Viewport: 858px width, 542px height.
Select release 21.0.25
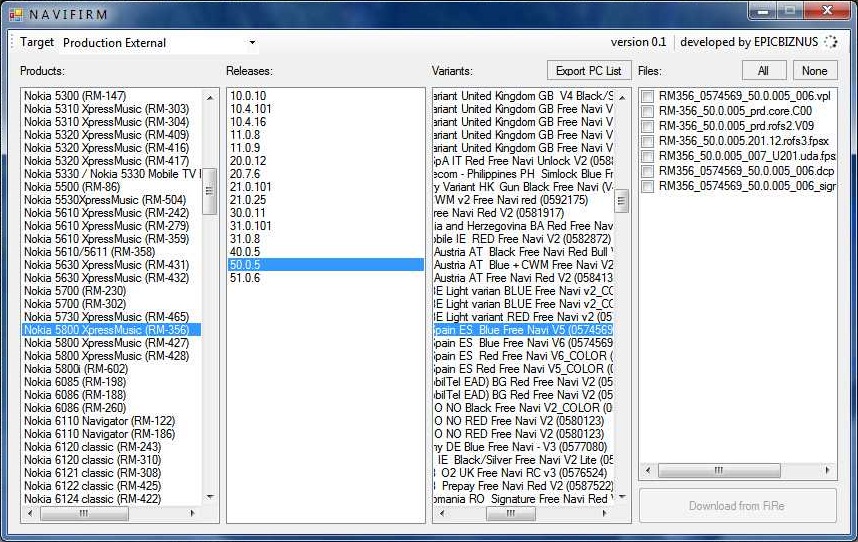[x=326, y=200]
